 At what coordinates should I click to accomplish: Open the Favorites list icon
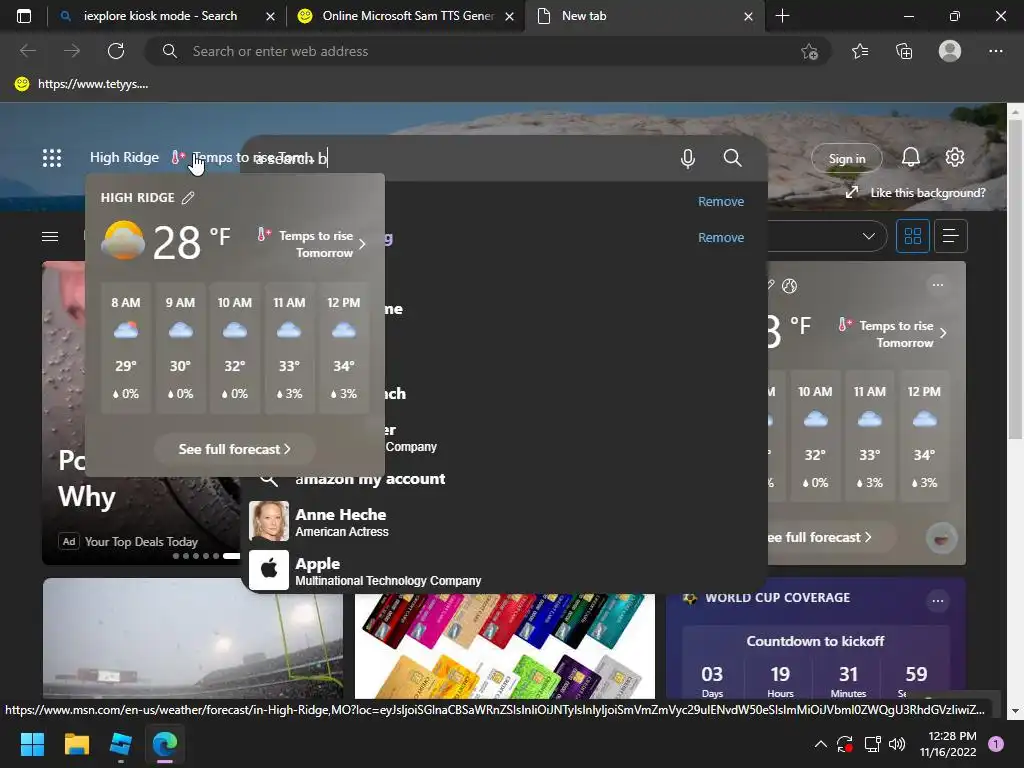tap(860, 51)
